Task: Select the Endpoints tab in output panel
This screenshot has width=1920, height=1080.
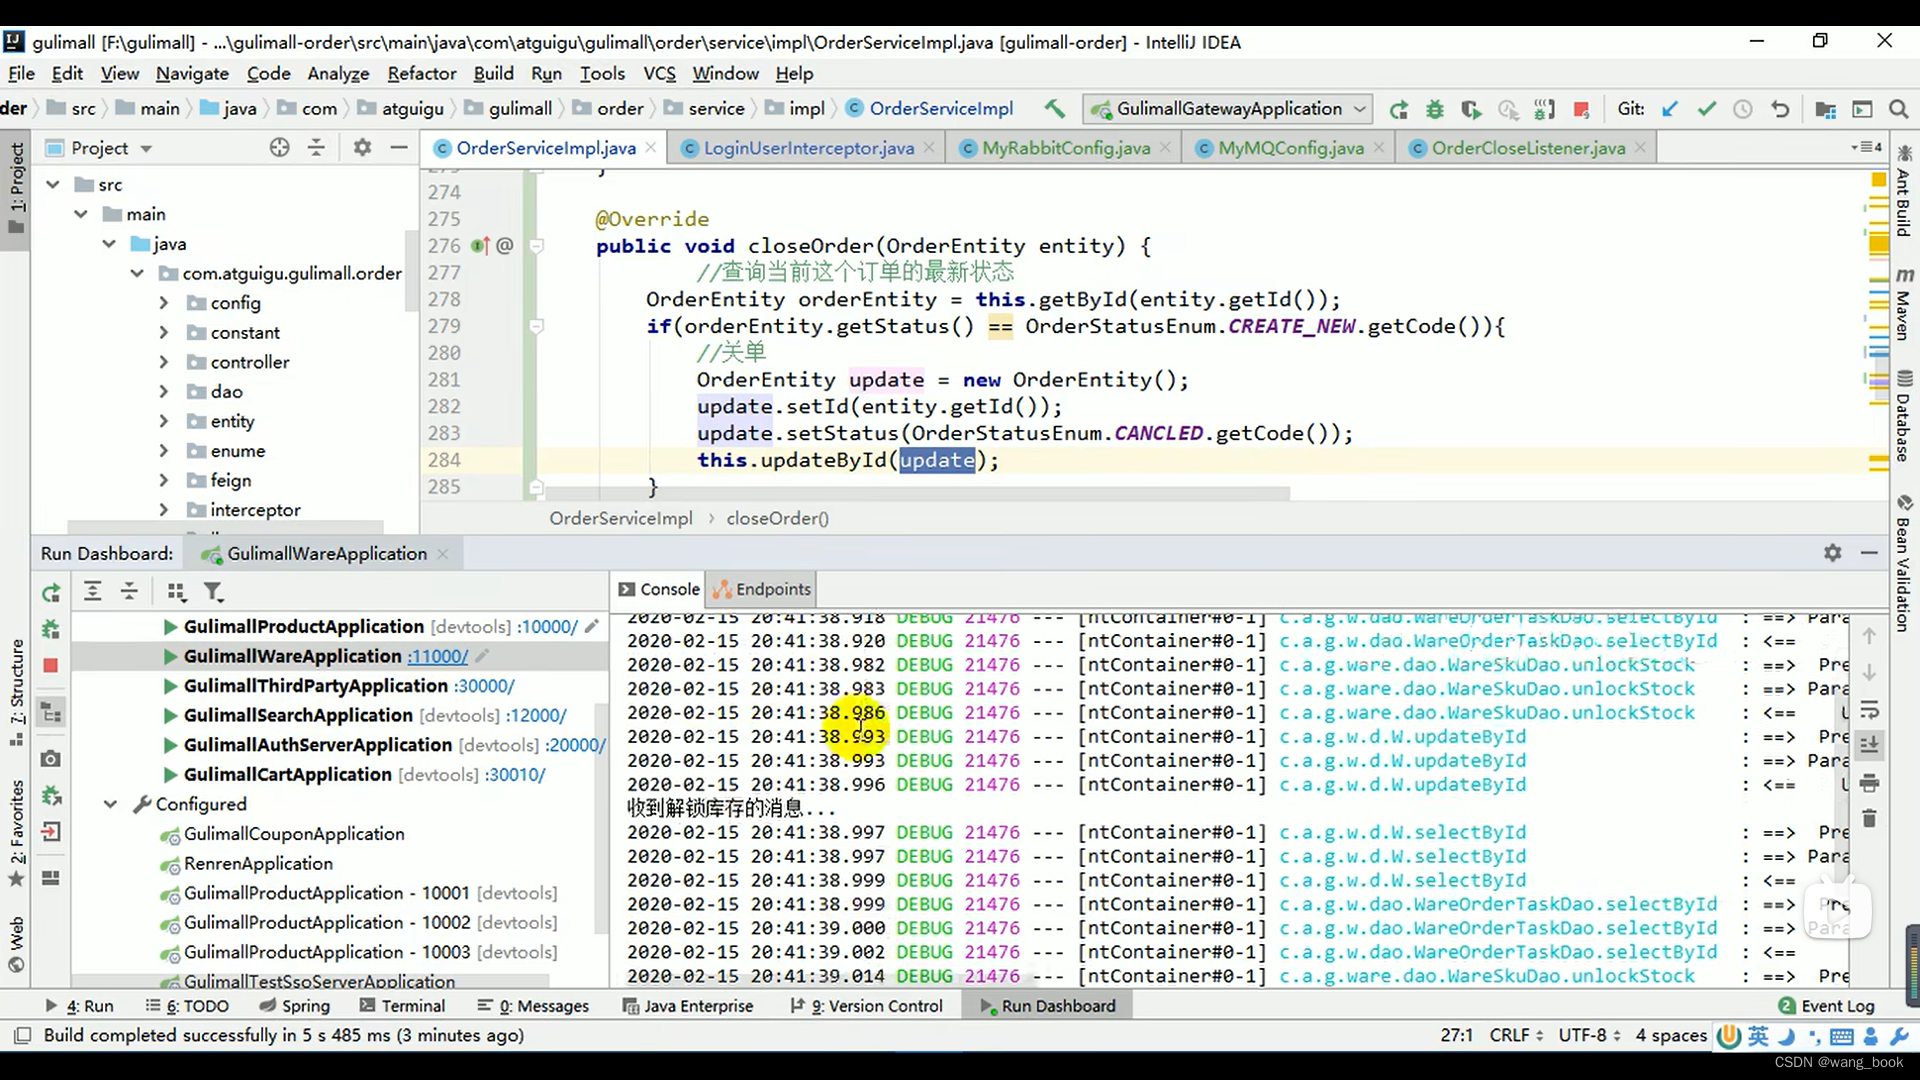Action: 771,589
